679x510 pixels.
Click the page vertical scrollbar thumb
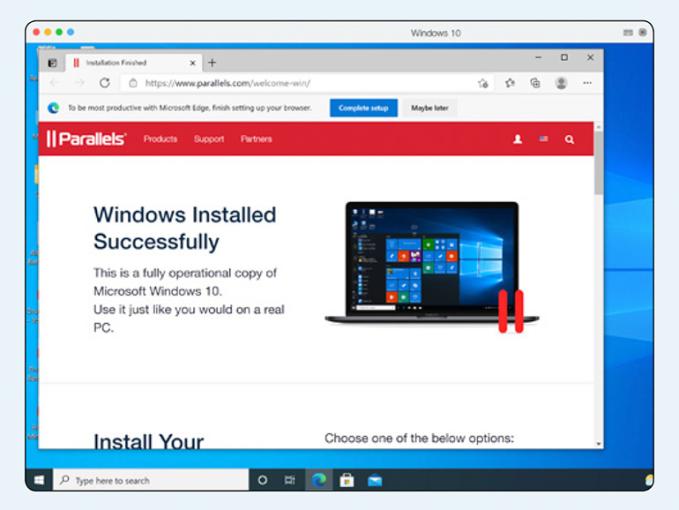coord(599,162)
